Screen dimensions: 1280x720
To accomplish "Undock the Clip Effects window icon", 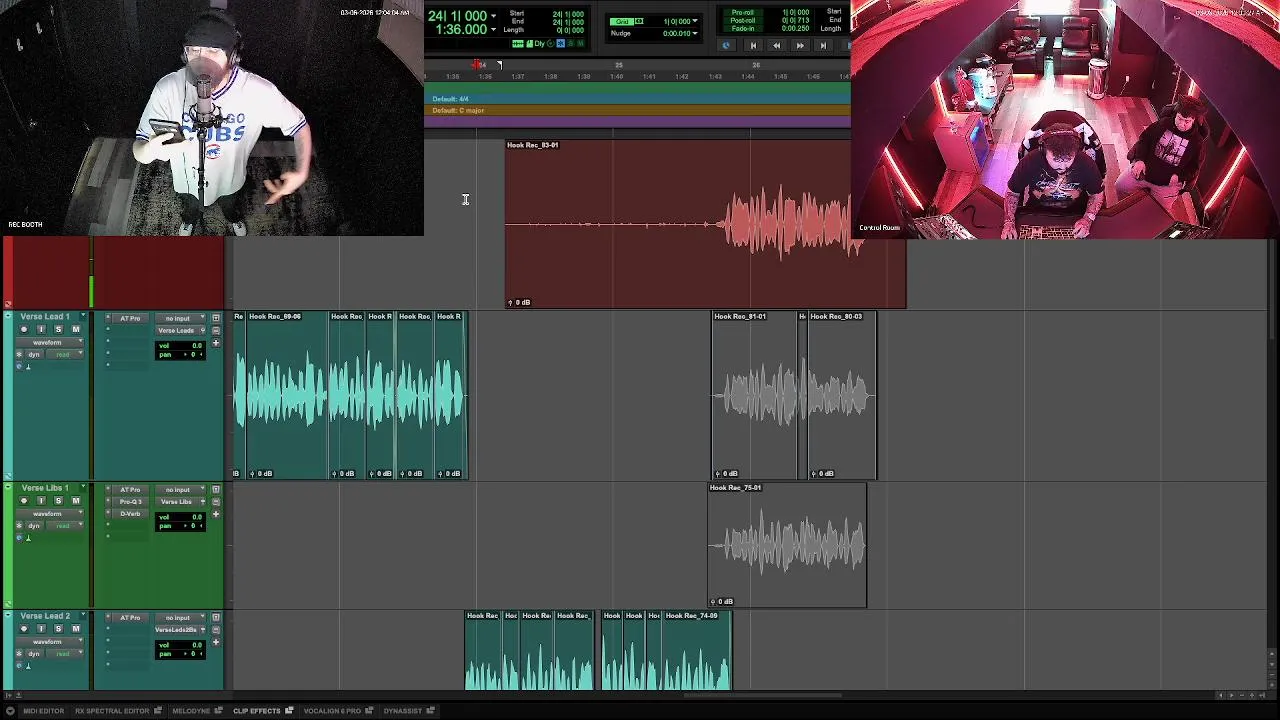I will point(289,711).
